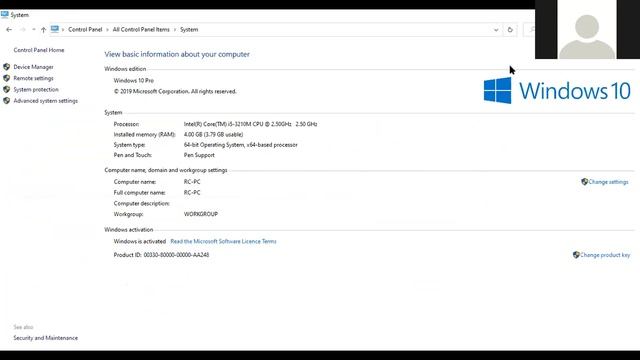This screenshot has height=360, width=640.
Task: Open Device Manager link
Action: pos(33,67)
